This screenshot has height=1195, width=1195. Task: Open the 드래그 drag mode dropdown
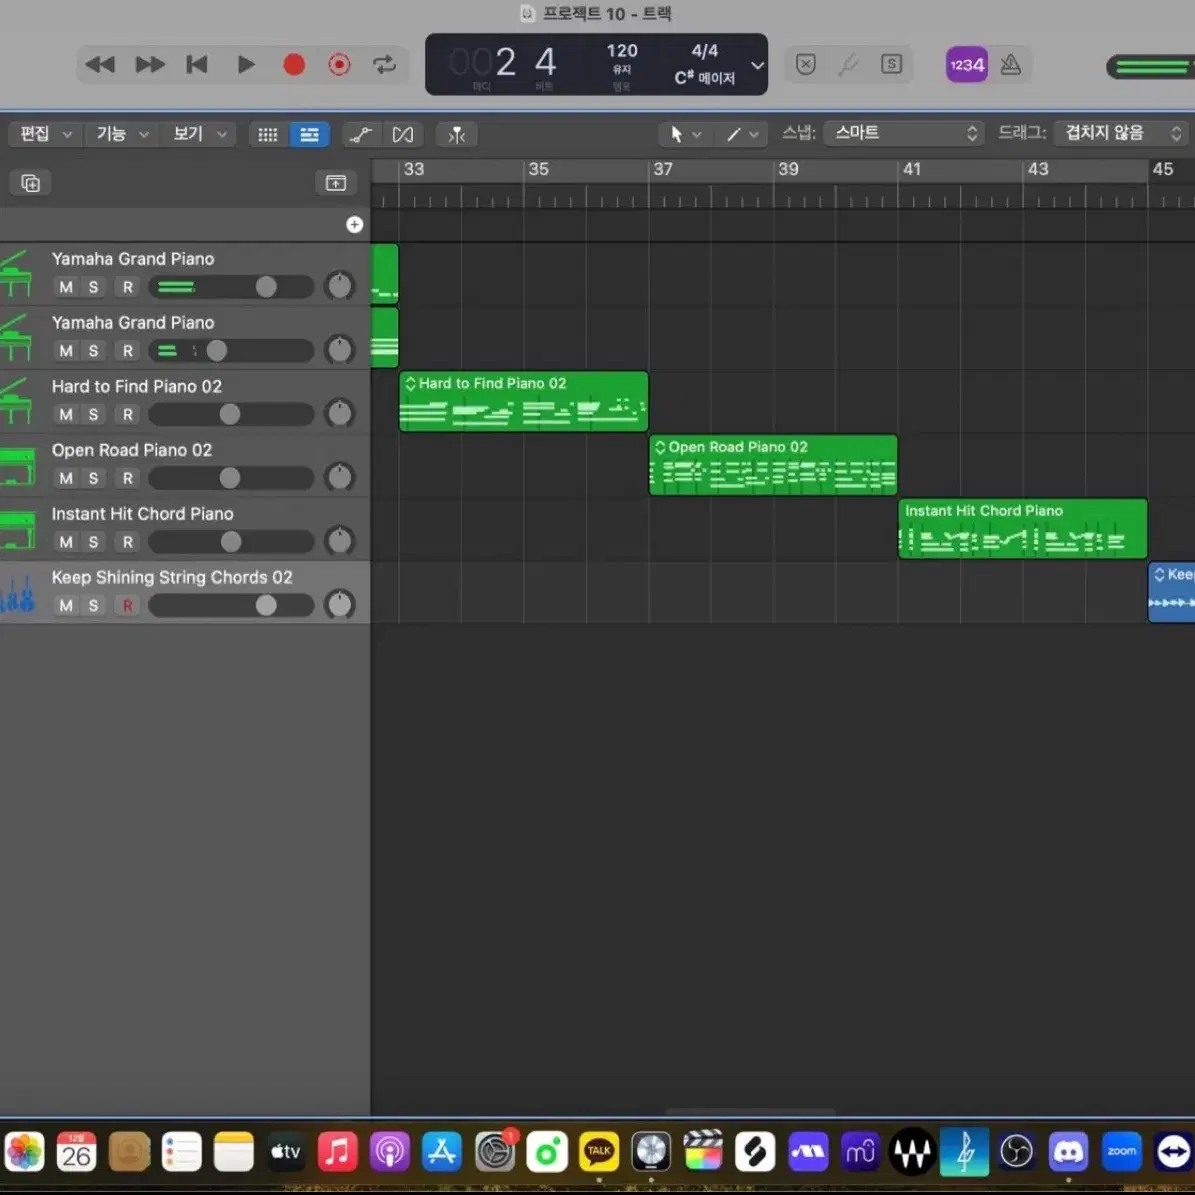[x=1120, y=133]
